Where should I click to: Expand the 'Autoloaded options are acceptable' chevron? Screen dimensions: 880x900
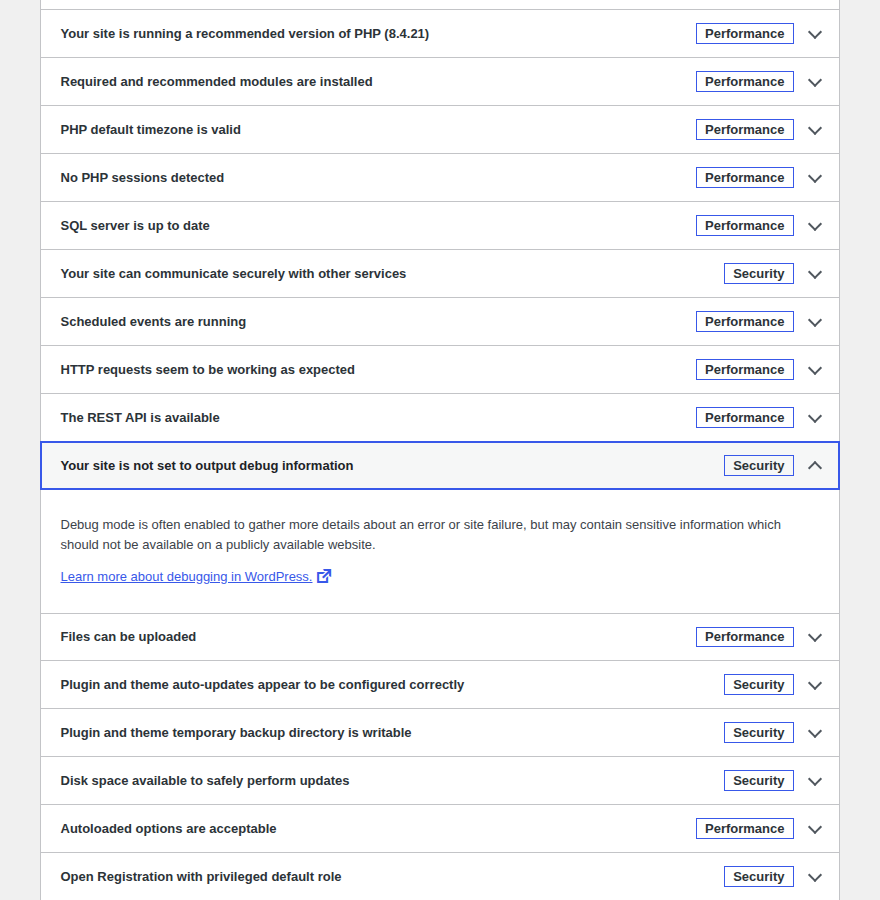[815, 830]
